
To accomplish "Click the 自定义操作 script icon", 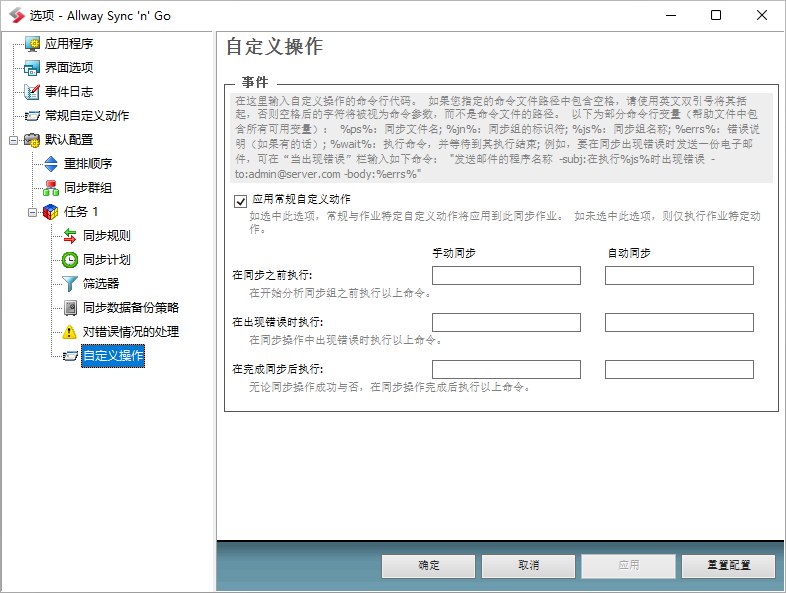I will coord(70,356).
